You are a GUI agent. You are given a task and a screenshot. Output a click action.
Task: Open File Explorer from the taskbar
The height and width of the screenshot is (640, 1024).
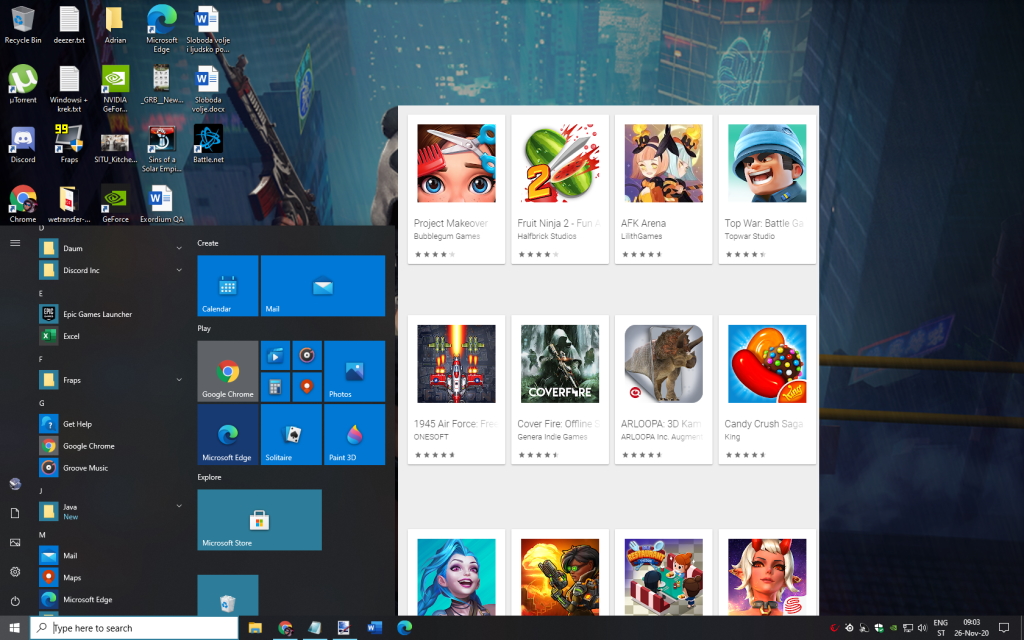[255, 628]
